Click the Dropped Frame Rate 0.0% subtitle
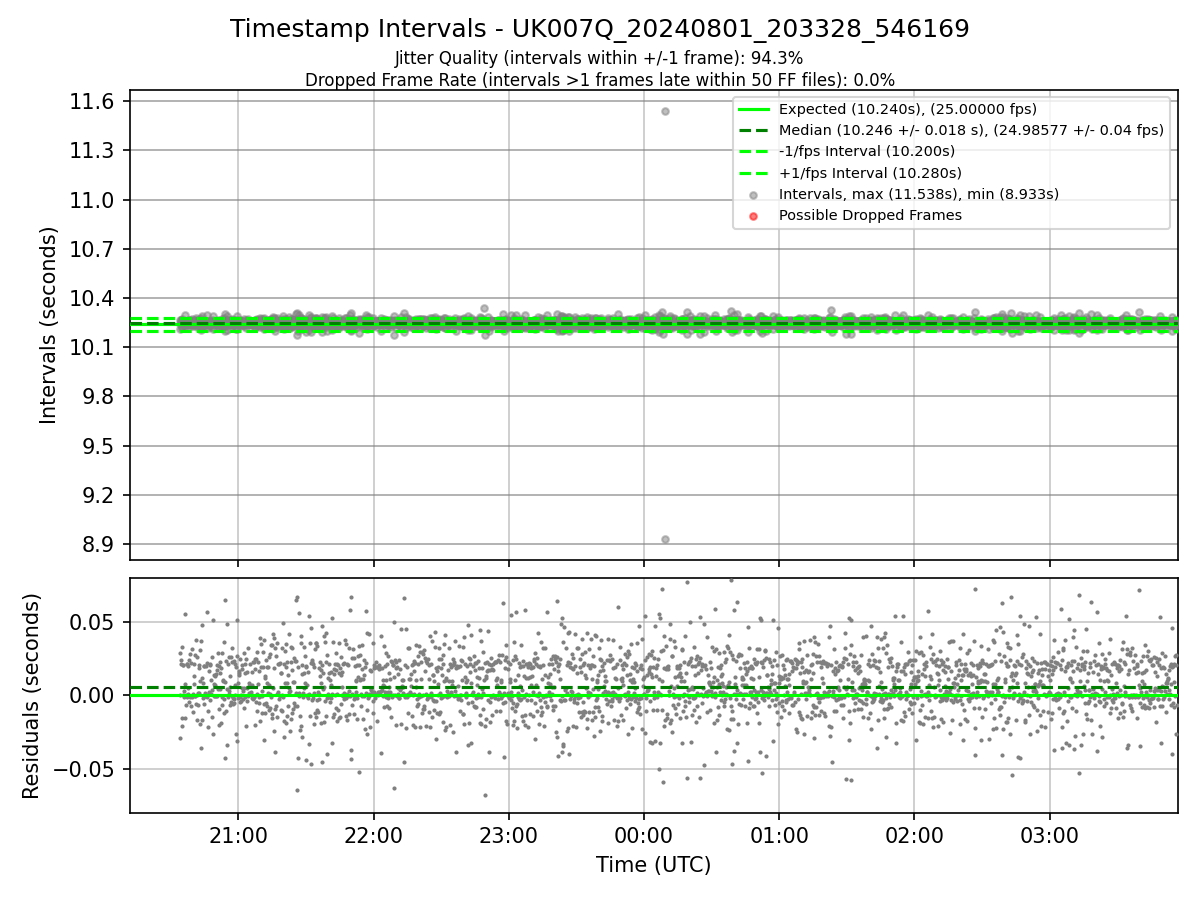Screen dimensions: 1200x900 tap(599, 80)
